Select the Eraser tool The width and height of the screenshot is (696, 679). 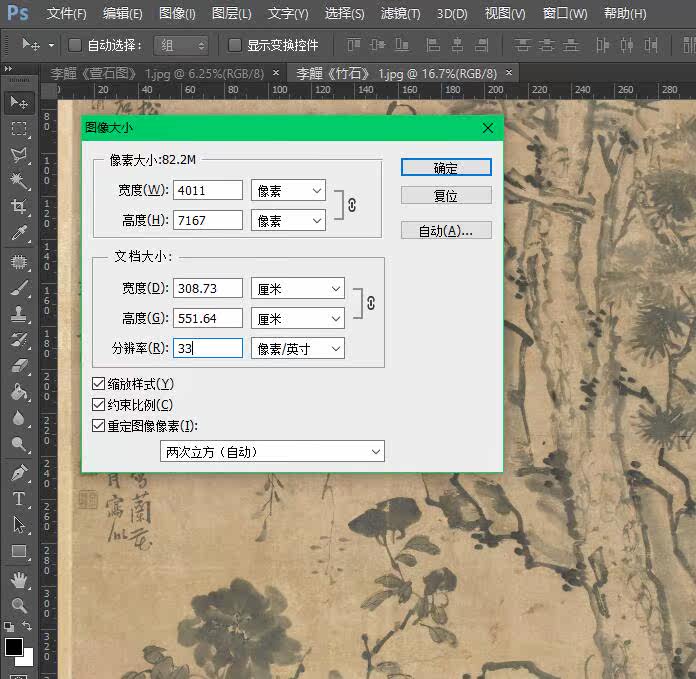click(x=19, y=366)
